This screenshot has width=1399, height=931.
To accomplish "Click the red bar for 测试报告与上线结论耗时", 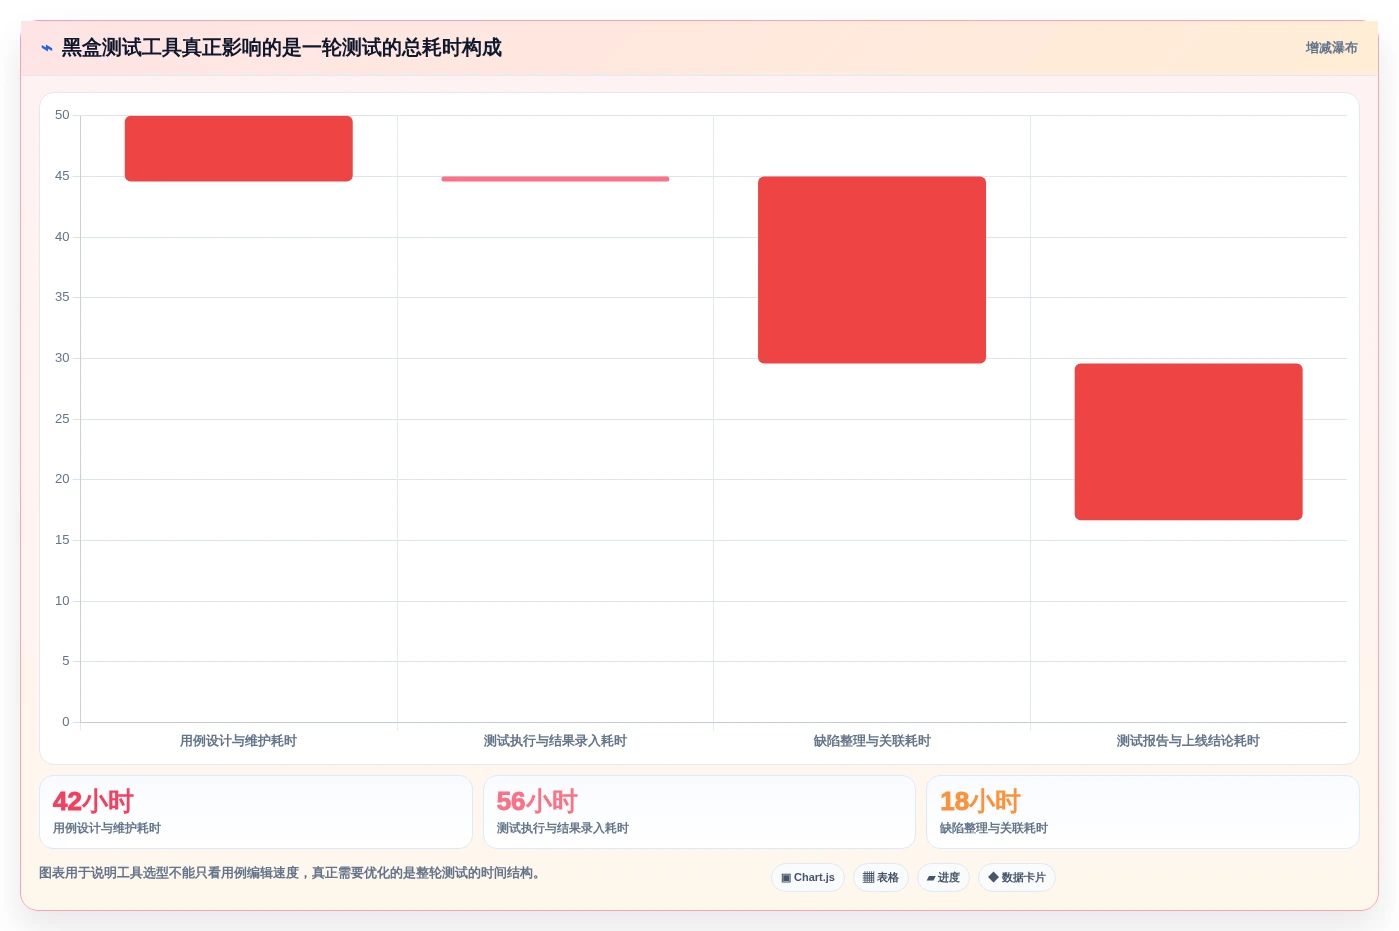I will pos(1188,442).
